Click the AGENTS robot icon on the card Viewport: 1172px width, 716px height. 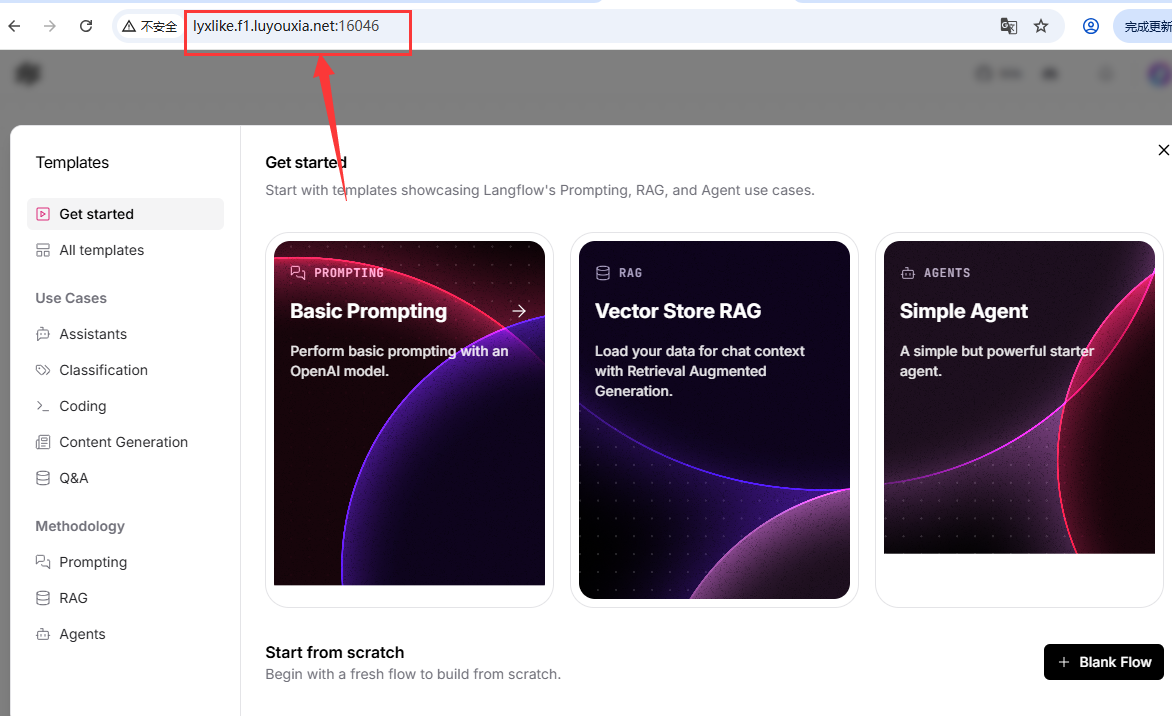coord(907,273)
